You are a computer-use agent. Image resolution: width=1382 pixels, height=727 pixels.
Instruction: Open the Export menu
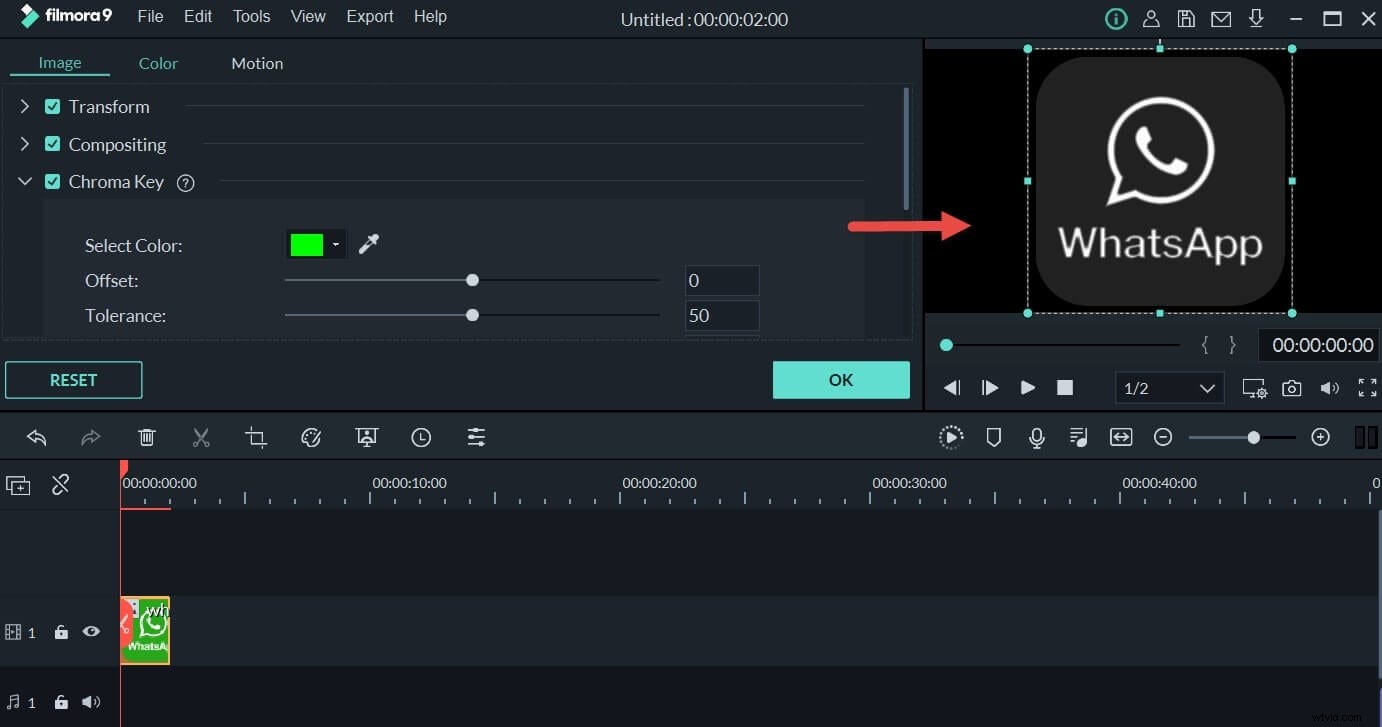tap(369, 16)
